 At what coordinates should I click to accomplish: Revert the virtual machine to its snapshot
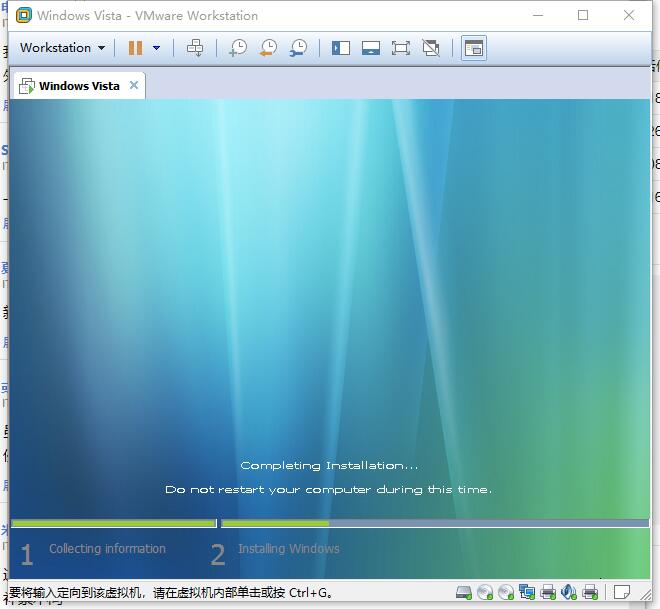pyautogui.click(x=268, y=48)
